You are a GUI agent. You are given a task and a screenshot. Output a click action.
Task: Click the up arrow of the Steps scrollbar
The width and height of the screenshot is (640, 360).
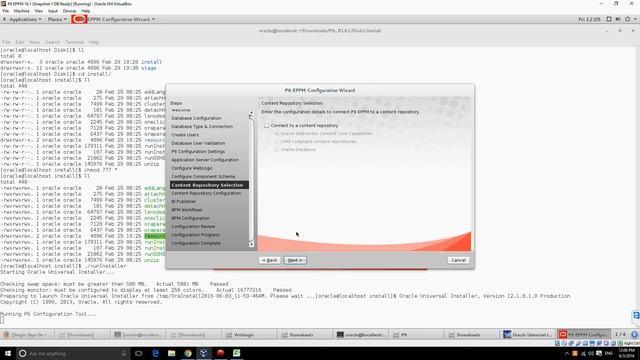coord(251,112)
